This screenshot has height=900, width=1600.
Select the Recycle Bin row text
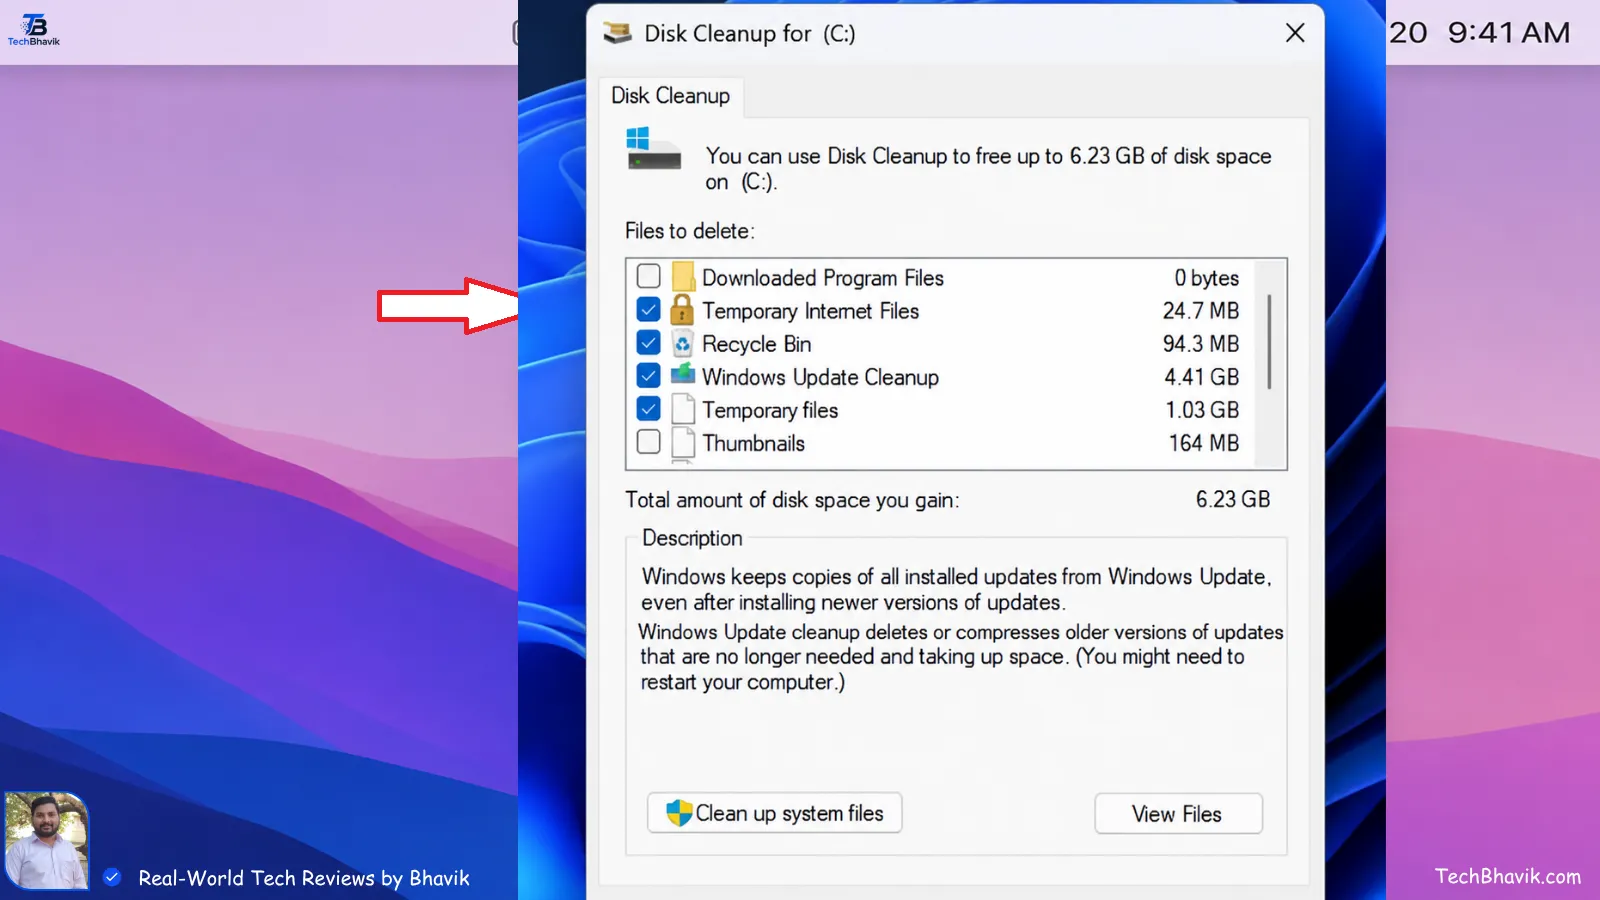756,344
